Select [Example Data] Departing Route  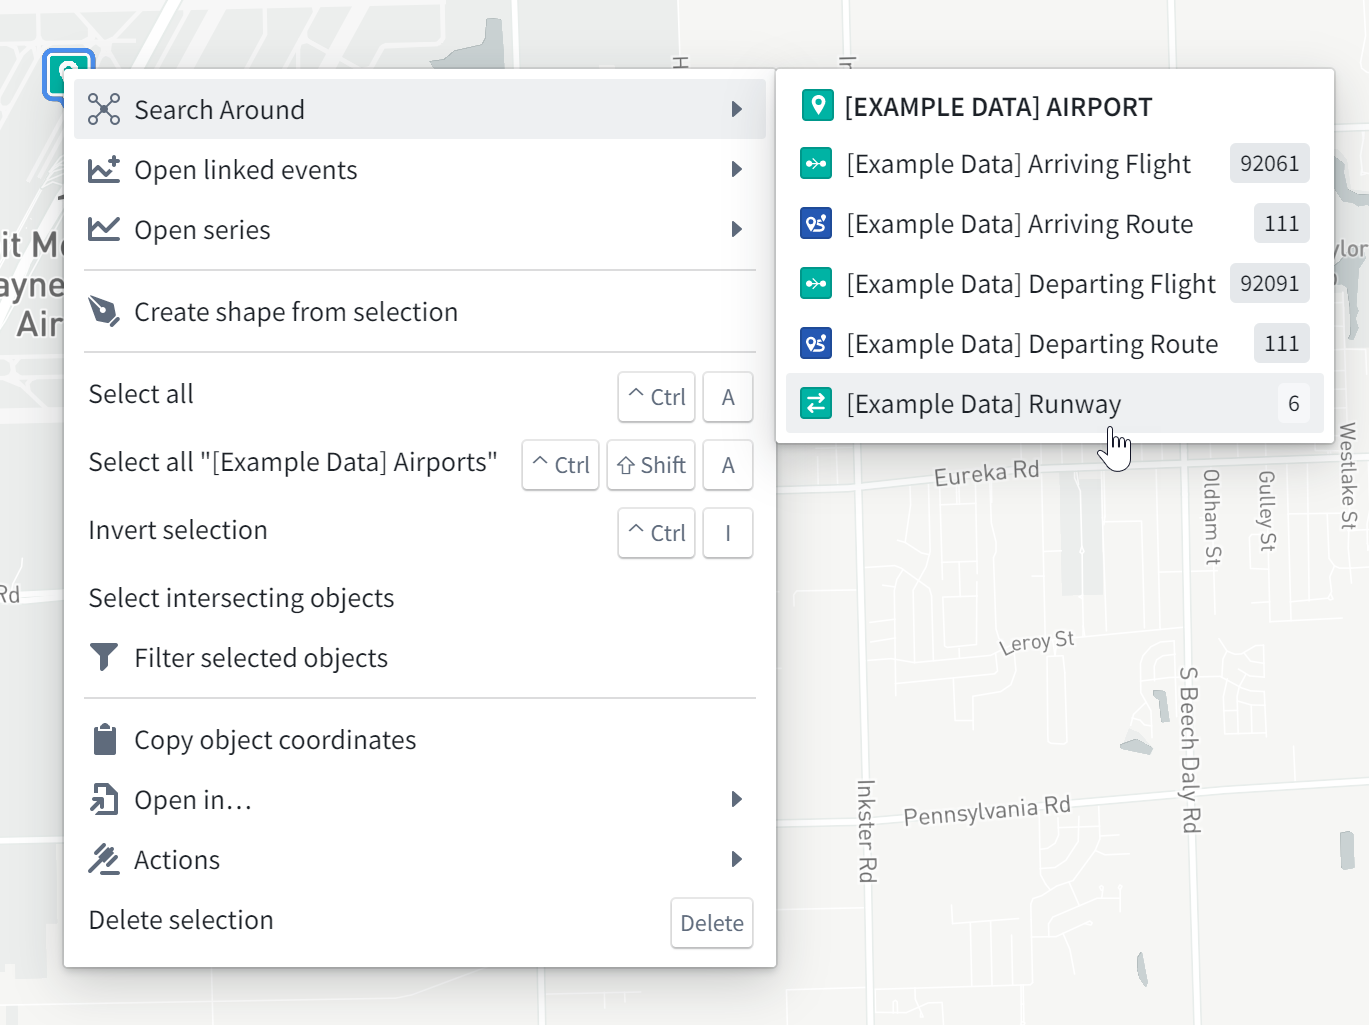pyautogui.click(x=1055, y=343)
